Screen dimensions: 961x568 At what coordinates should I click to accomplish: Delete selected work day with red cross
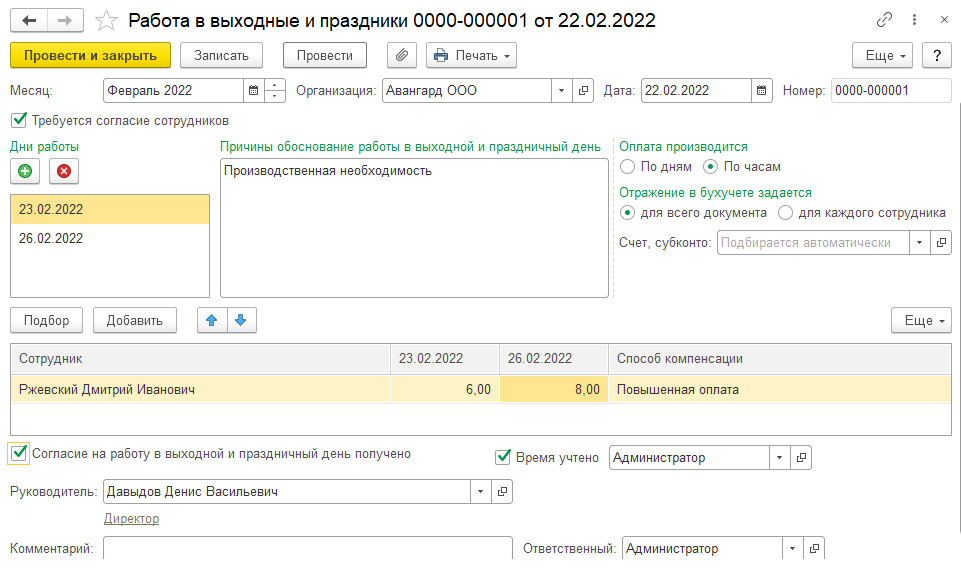click(64, 171)
